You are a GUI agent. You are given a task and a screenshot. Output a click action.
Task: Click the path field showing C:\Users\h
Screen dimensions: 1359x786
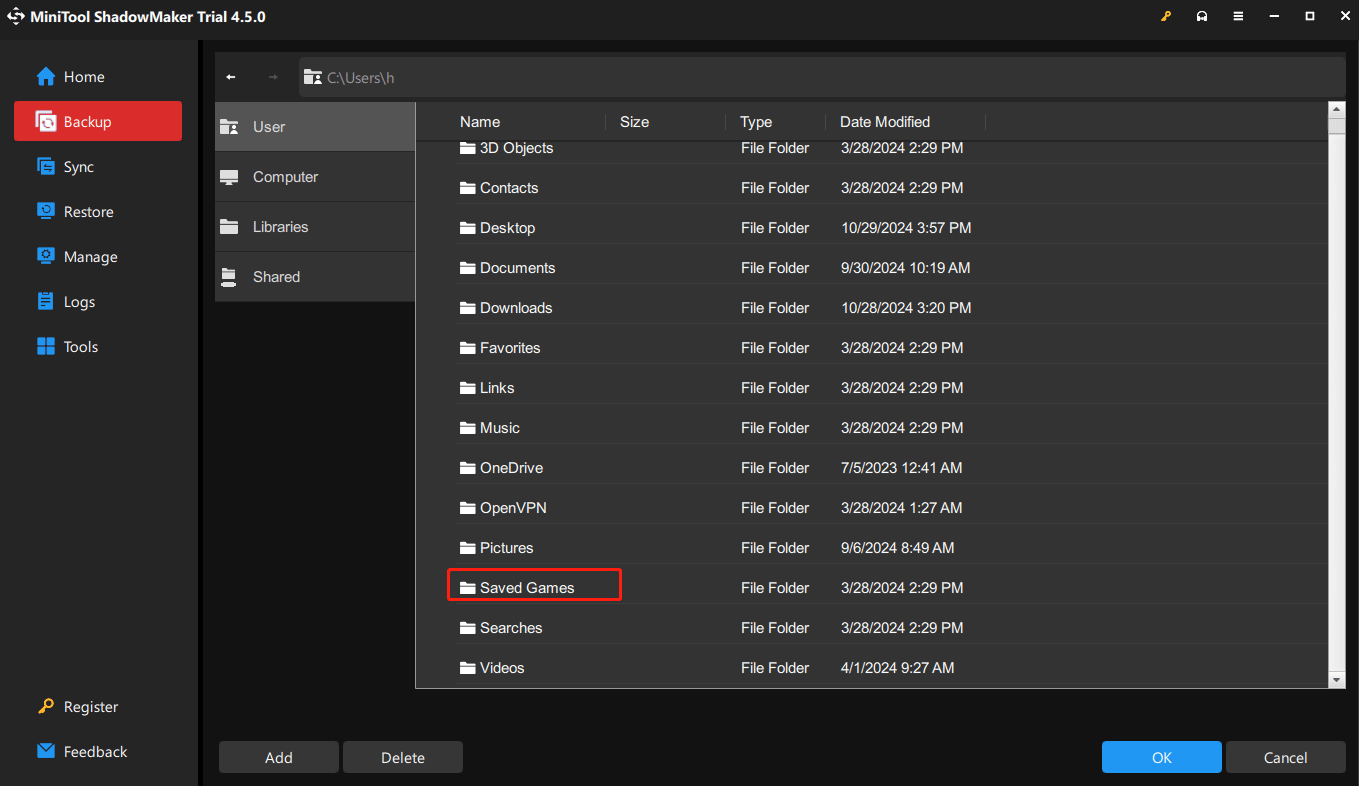(822, 77)
